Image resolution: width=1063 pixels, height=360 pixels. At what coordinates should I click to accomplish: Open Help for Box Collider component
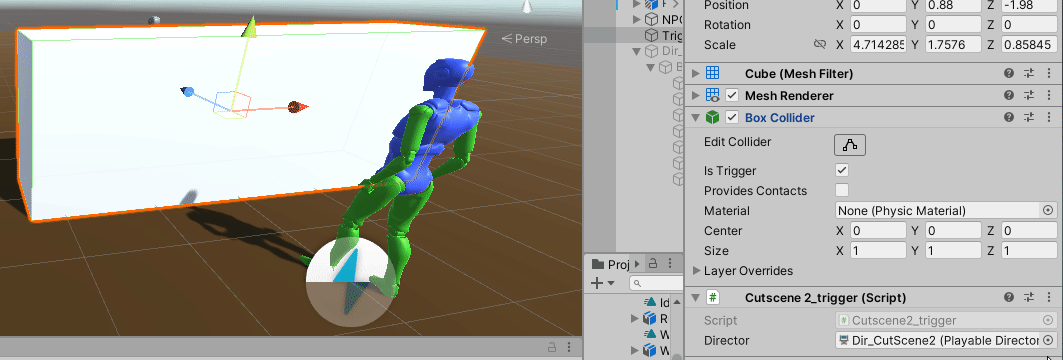[1009, 117]
